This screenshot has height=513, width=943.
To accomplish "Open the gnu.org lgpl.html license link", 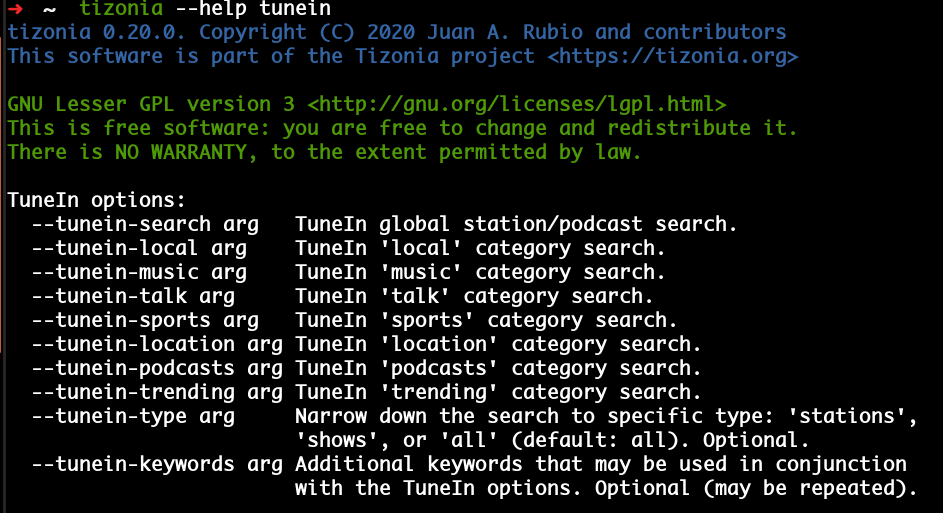I will [x=516, y=104].
